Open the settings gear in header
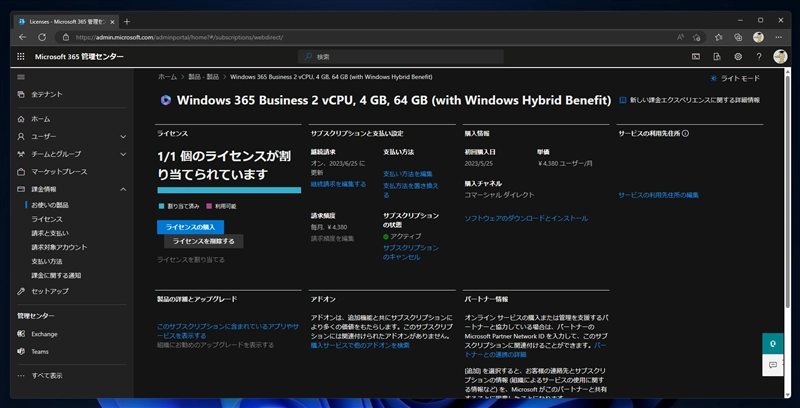 (x=738, y=57)
